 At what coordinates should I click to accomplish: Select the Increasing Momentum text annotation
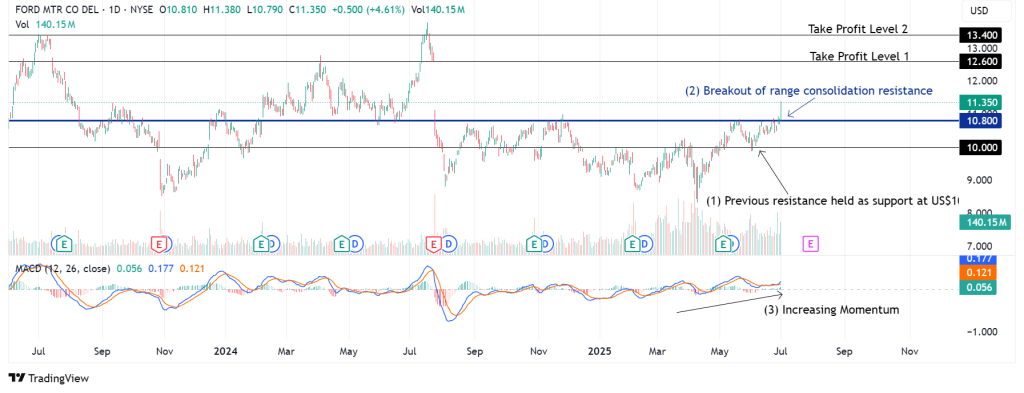[831, 309]
